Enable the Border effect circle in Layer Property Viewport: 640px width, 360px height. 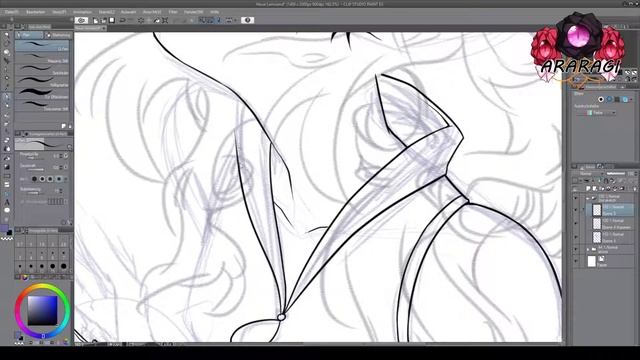click(601, 99)
